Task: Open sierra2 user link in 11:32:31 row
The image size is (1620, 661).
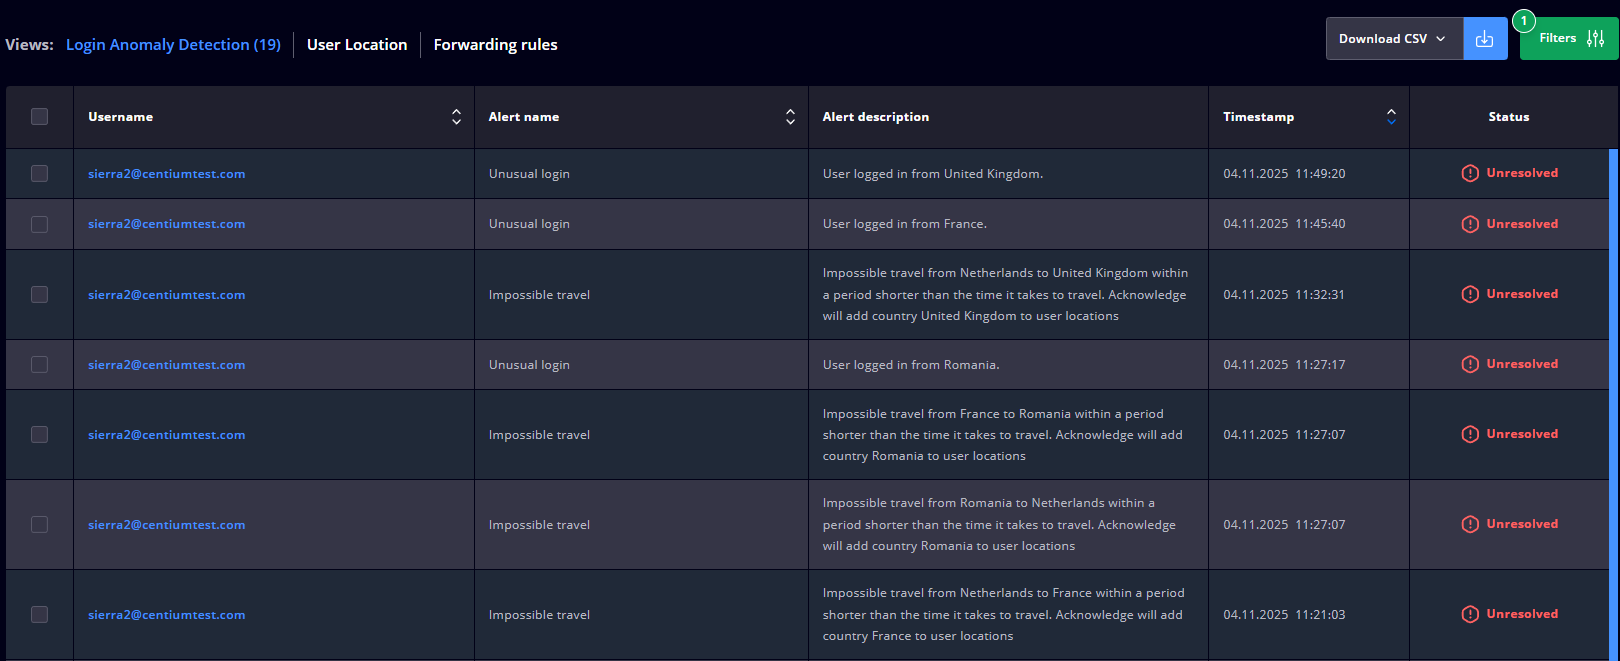Action: click(x=166, y=295)
